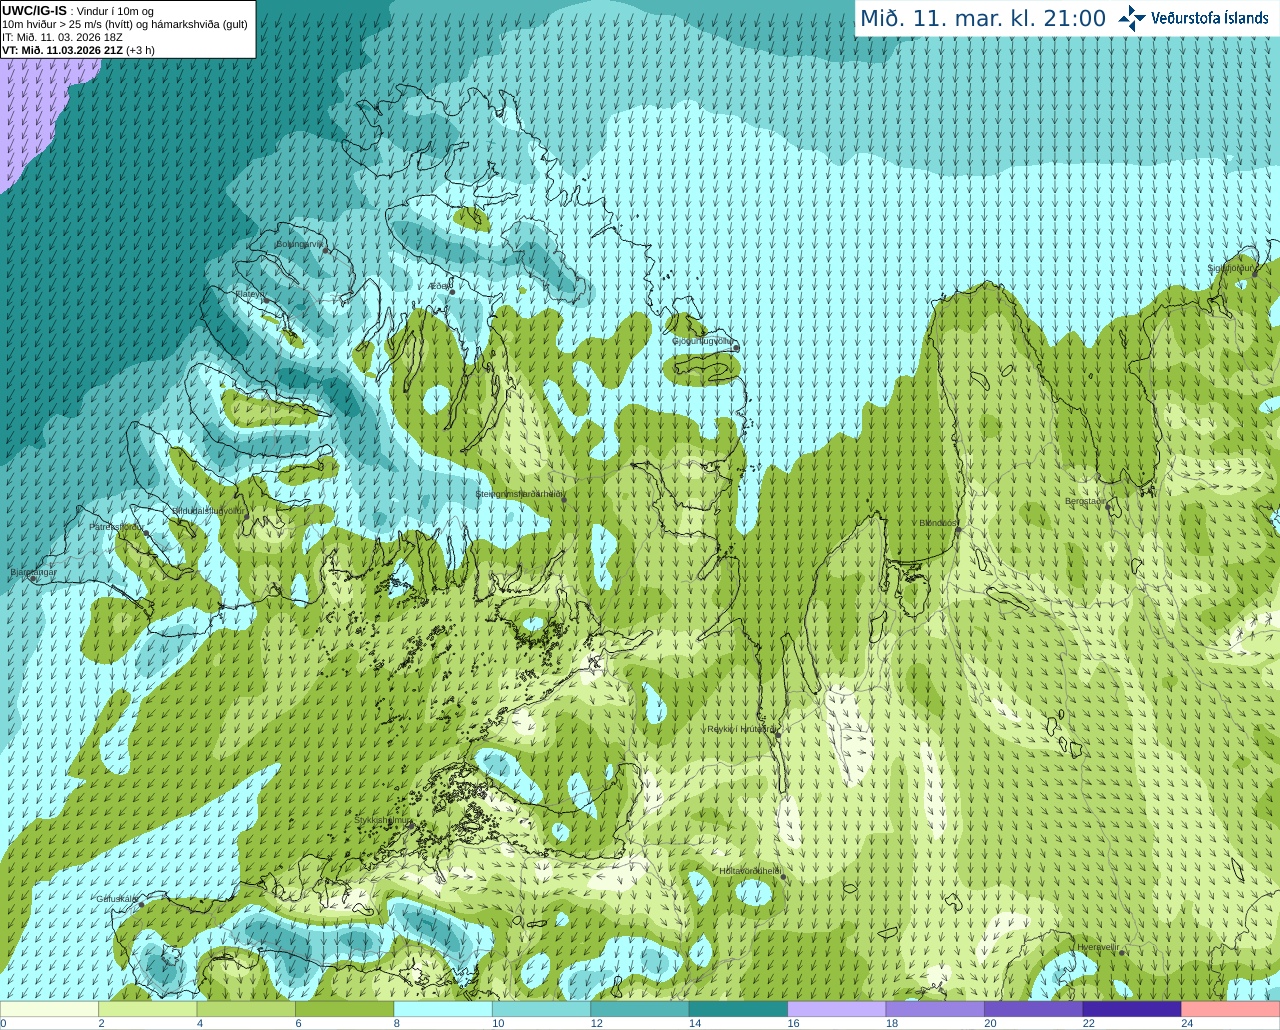Select the 22–24 m/s dark indigo legend swatch
The width and height of the screenshot is (1280, 1030).
(1132, 1009)
